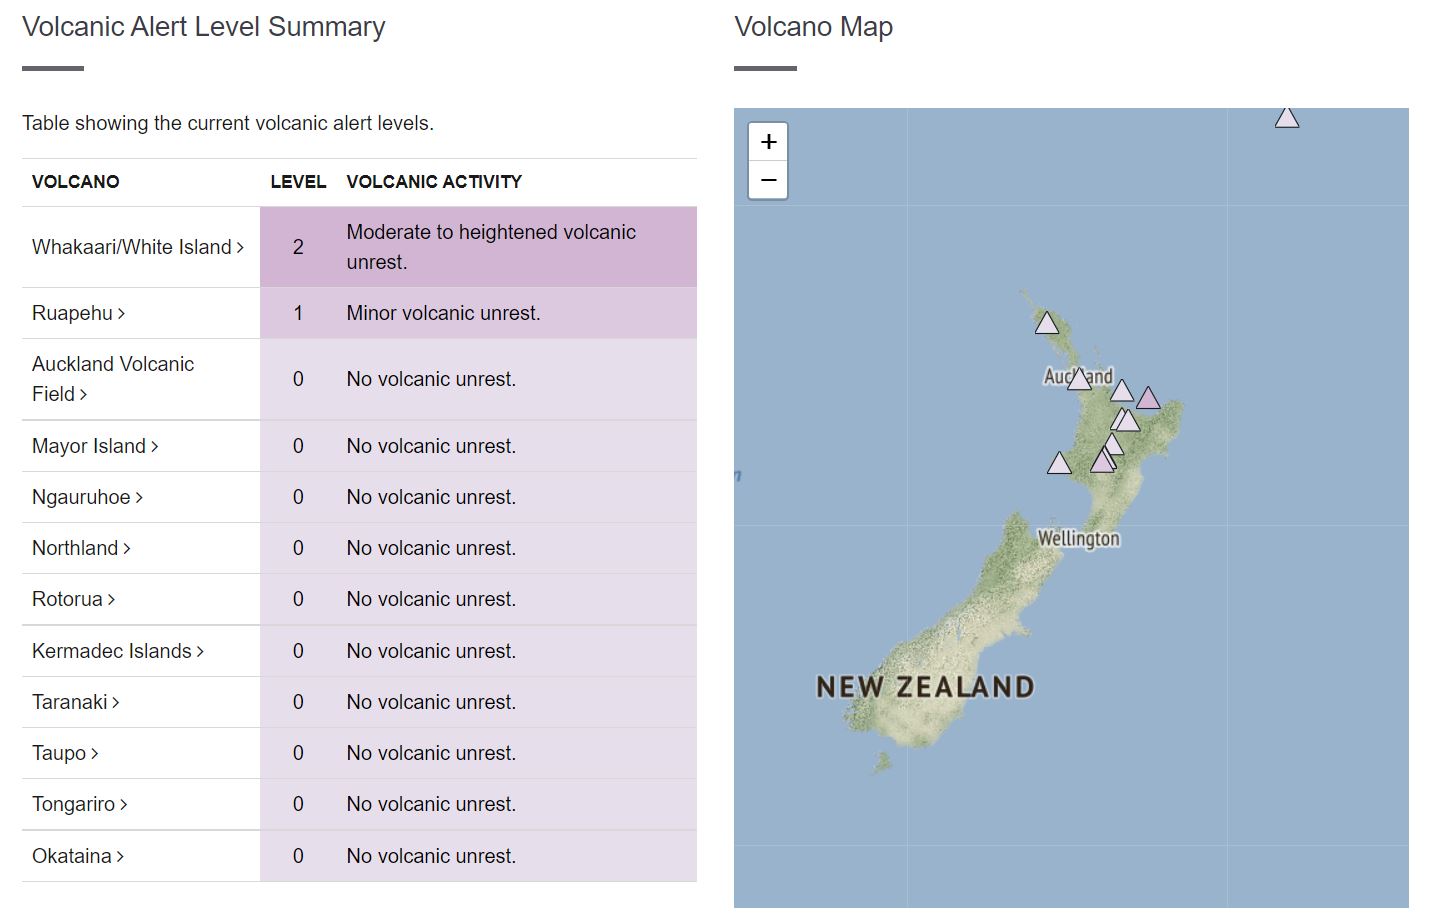
Task: Open the Taranaki volcano page
Action: [76, 702]
